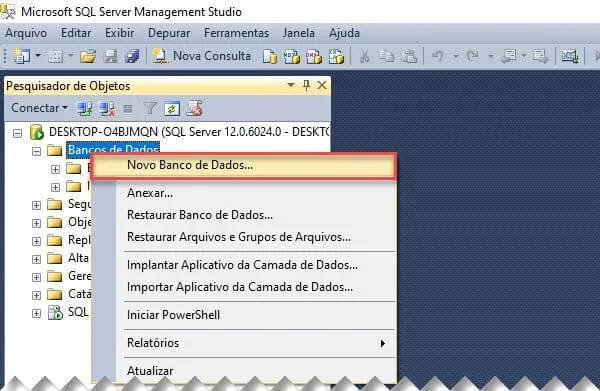Click the Open File folder icon
This screenshot has height=391, width=600.
pyautogui.click(x=88, y=56)
